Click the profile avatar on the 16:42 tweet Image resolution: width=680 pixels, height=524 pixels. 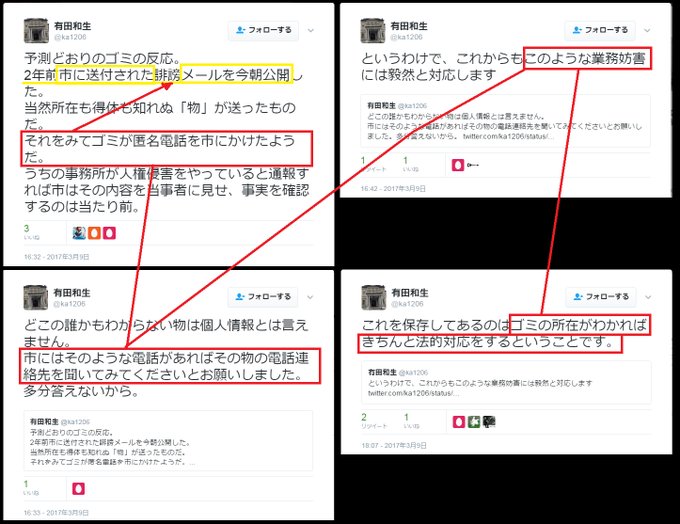point(373,31)
